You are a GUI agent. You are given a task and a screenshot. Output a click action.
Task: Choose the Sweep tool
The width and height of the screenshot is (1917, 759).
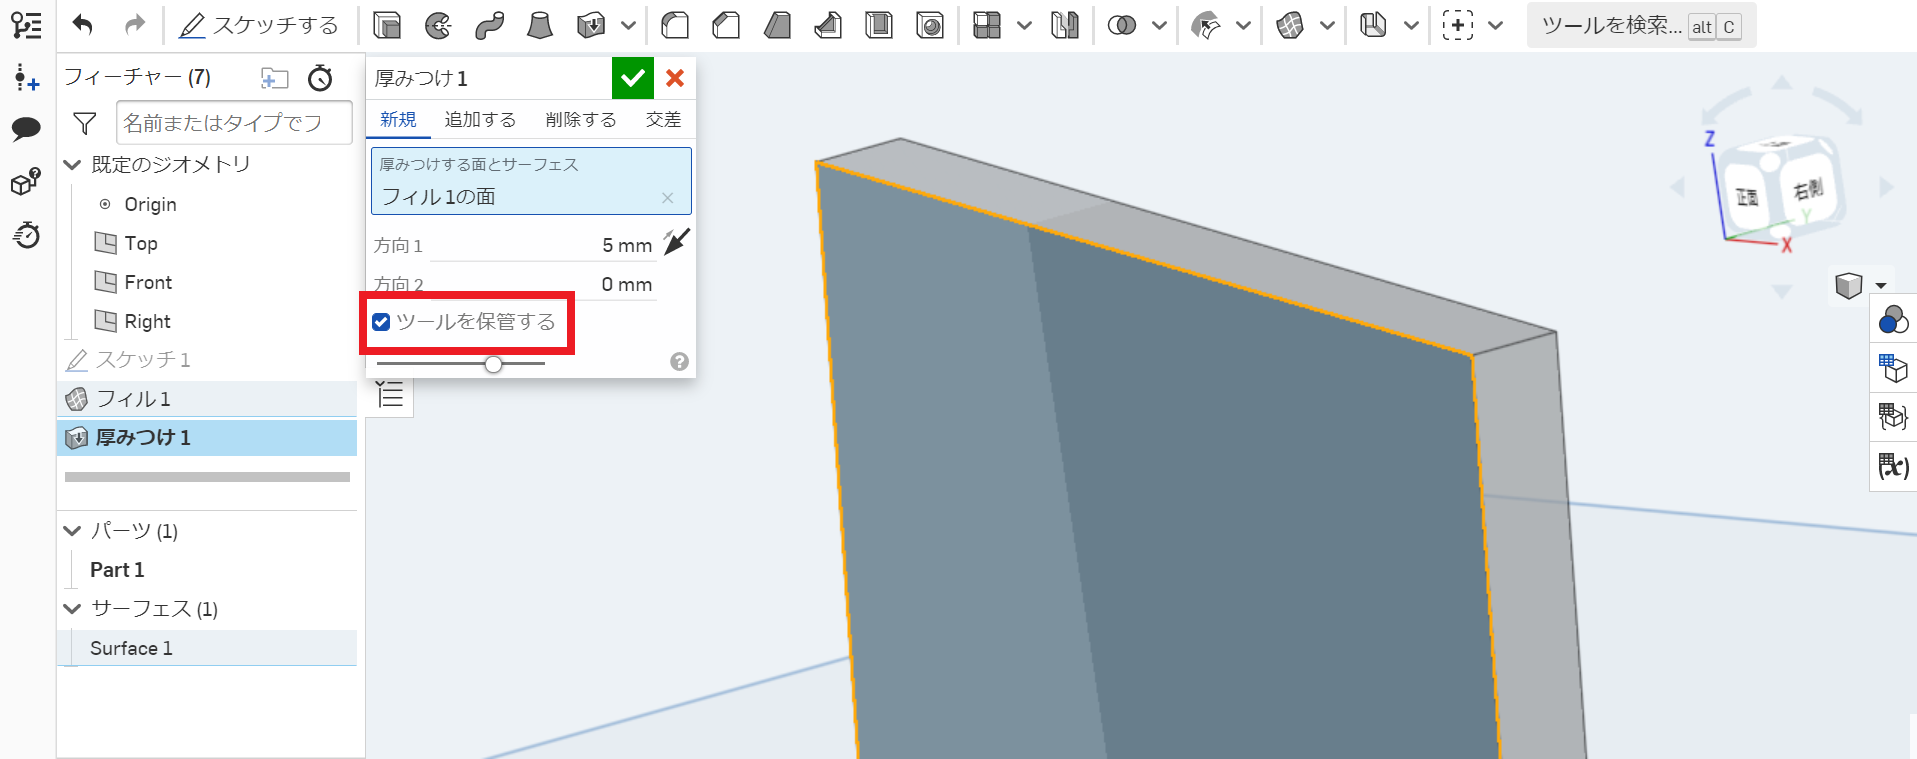point(489,25)
